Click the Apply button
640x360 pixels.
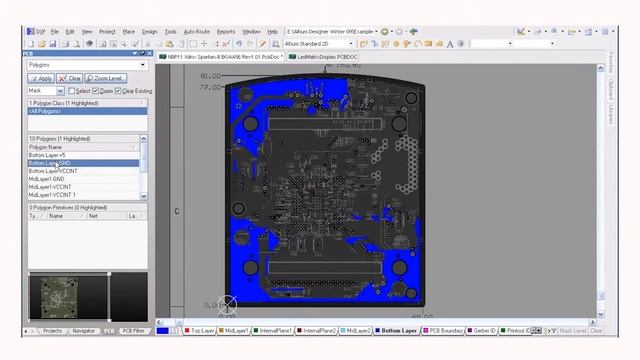(41, 78)
